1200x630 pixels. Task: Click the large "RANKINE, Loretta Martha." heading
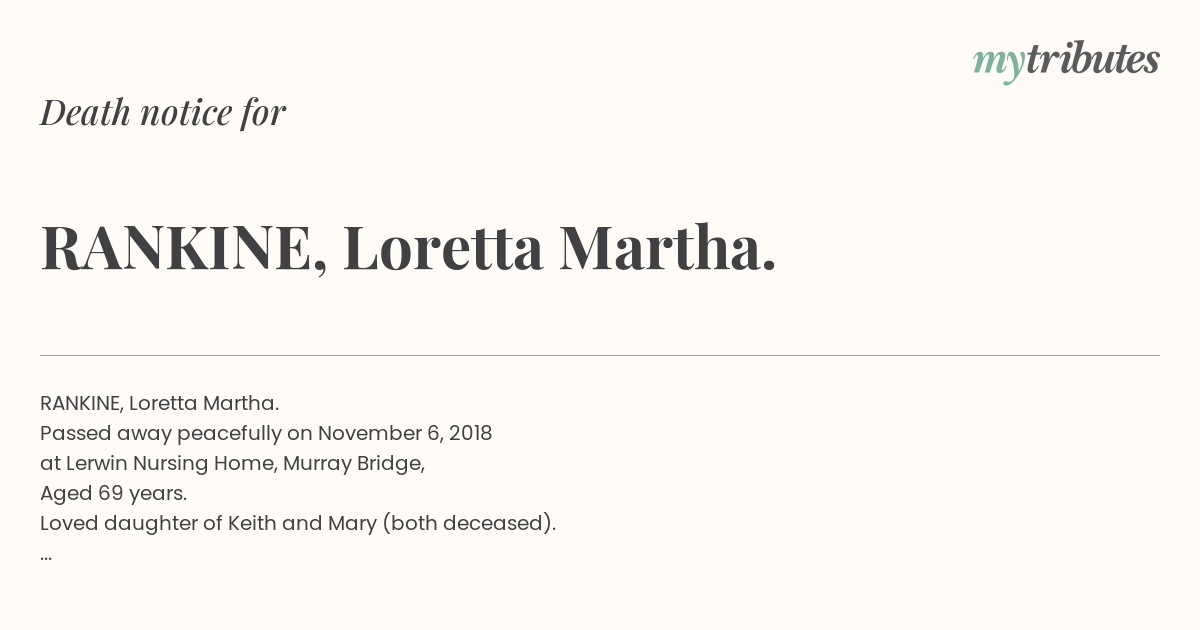(x=408, y=248)
